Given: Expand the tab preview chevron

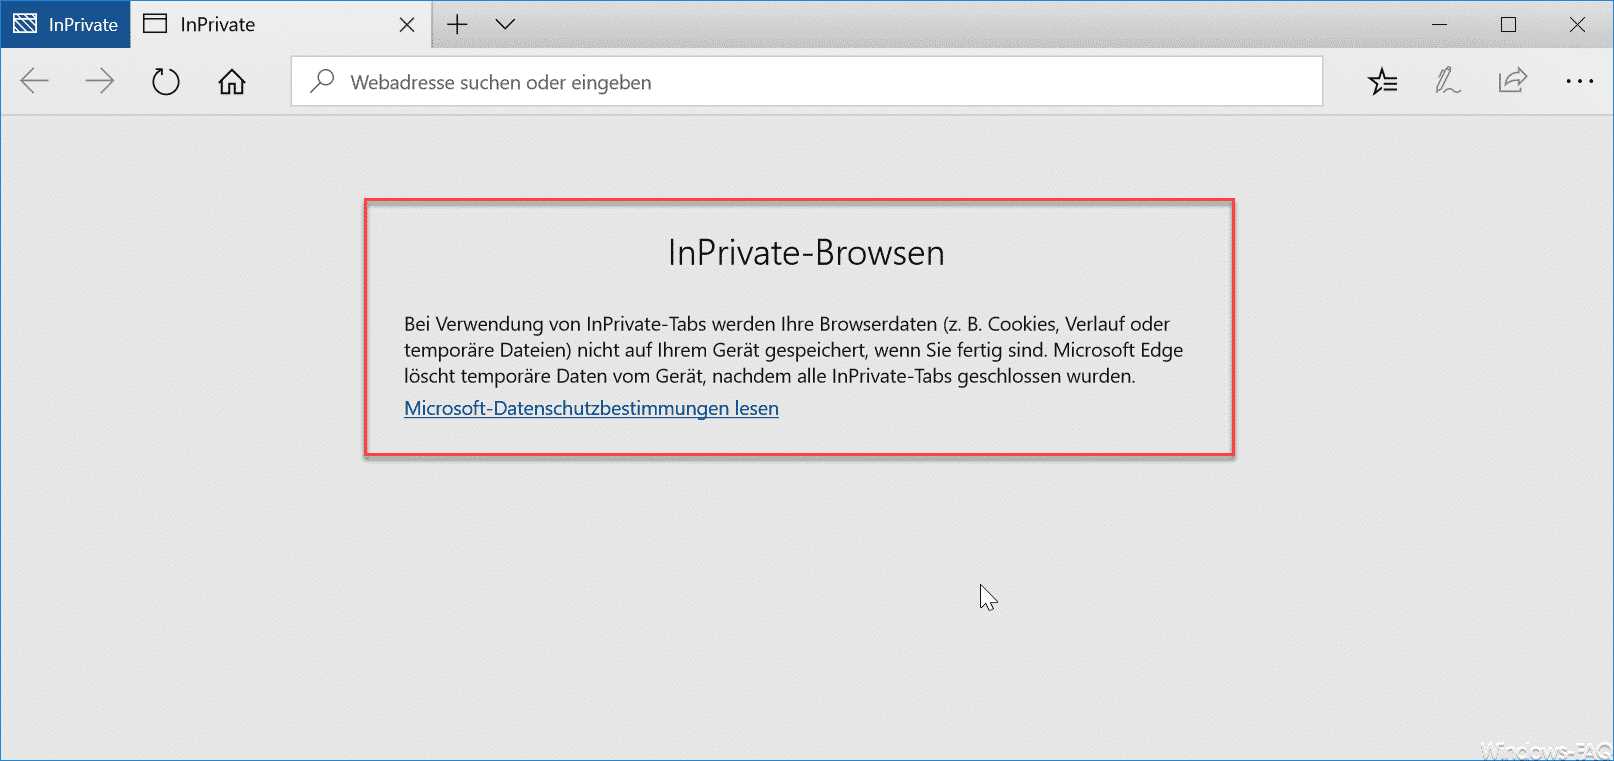Looking at the screenshot, I should tap(505, 24).
